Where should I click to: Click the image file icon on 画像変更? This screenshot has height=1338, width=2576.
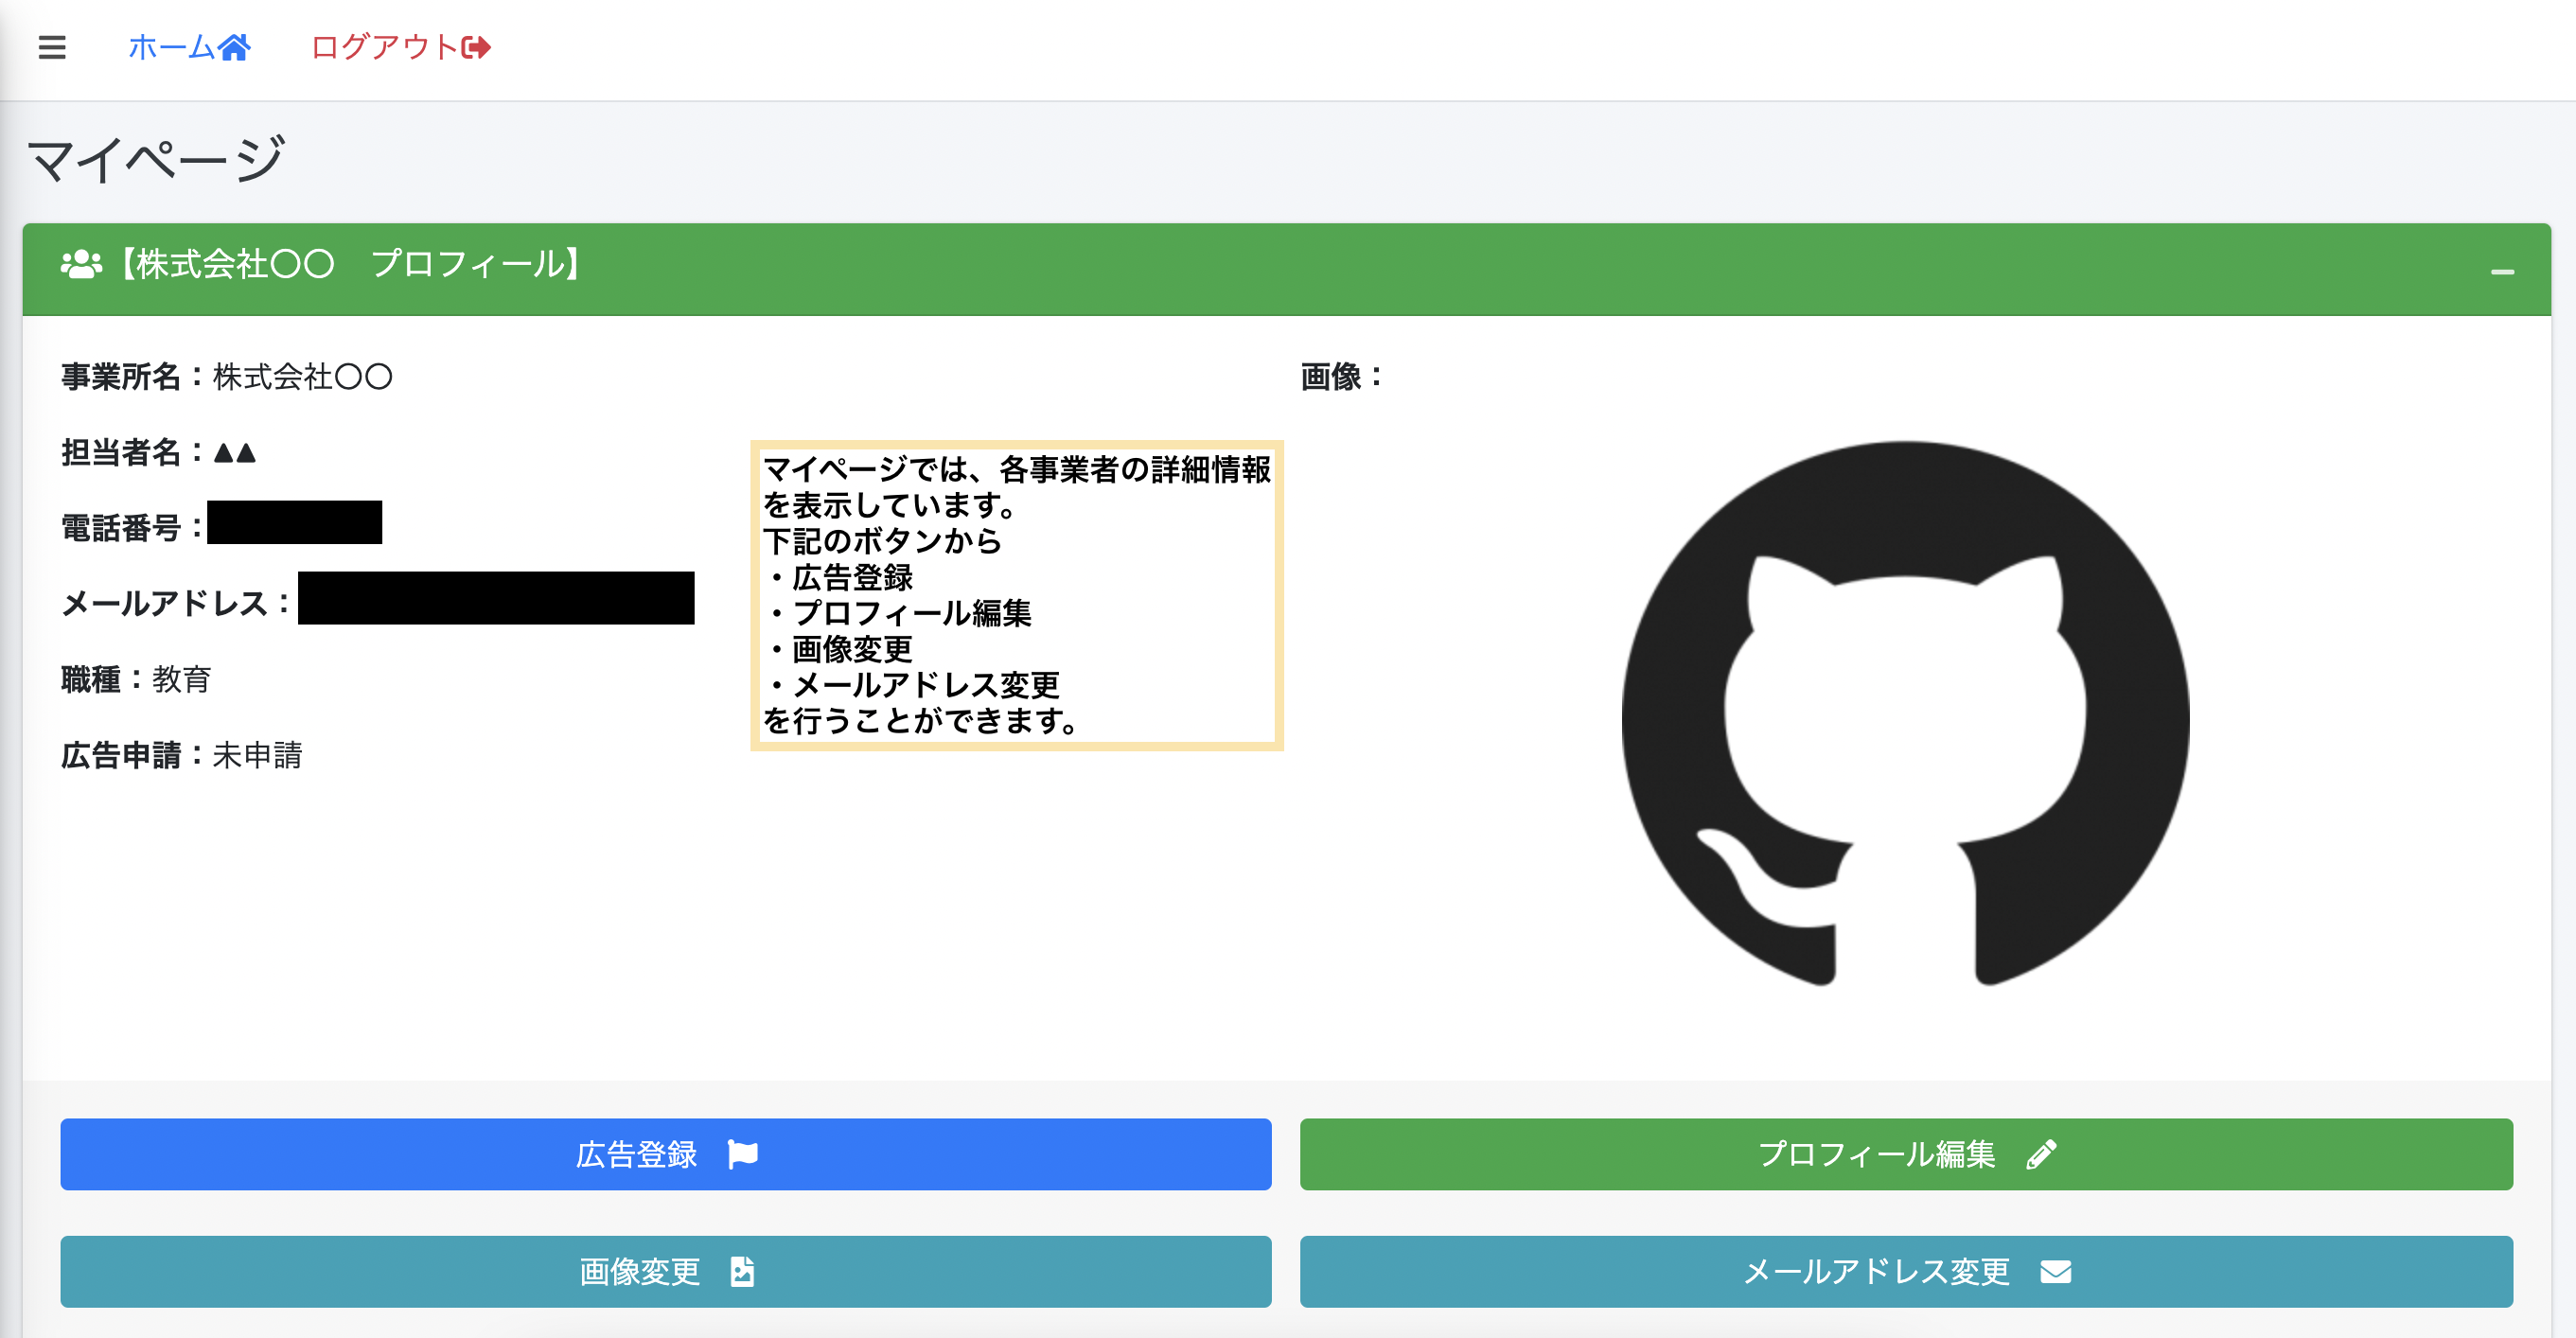pos(740,1272)
